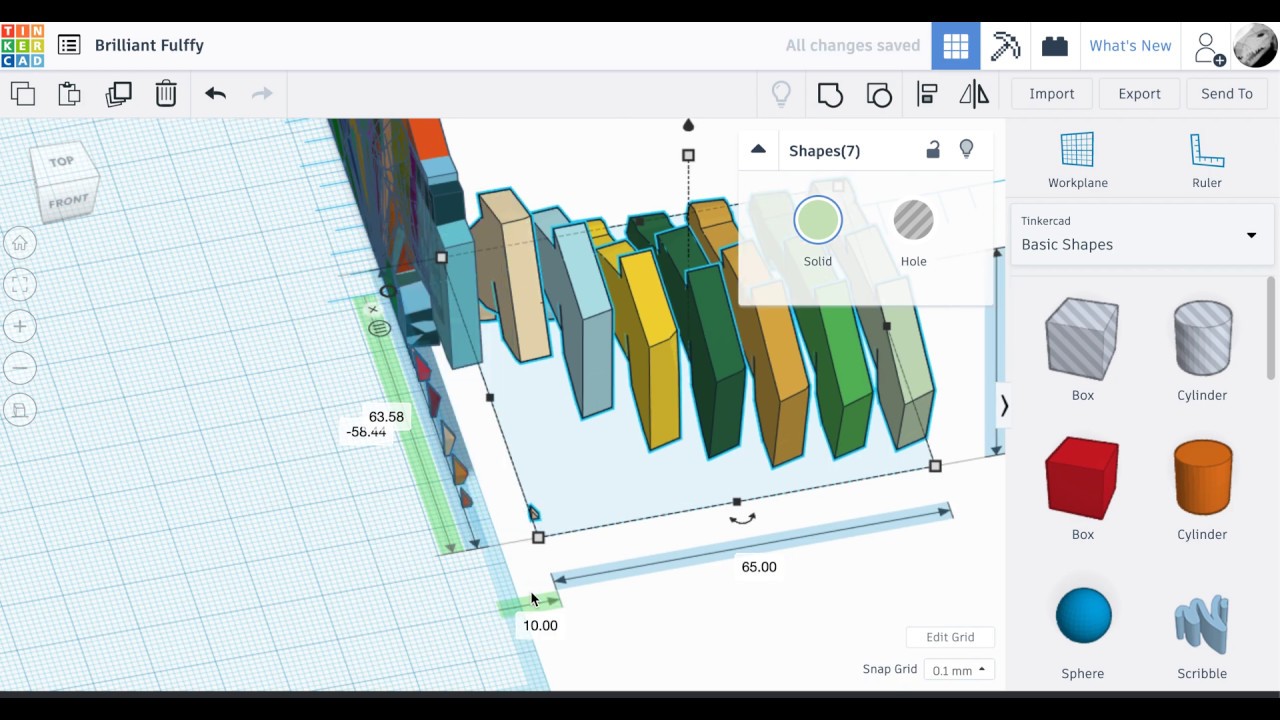Open the Tinkercad logo home link
The image size is (1280, 720).
(x=22, y=45)
